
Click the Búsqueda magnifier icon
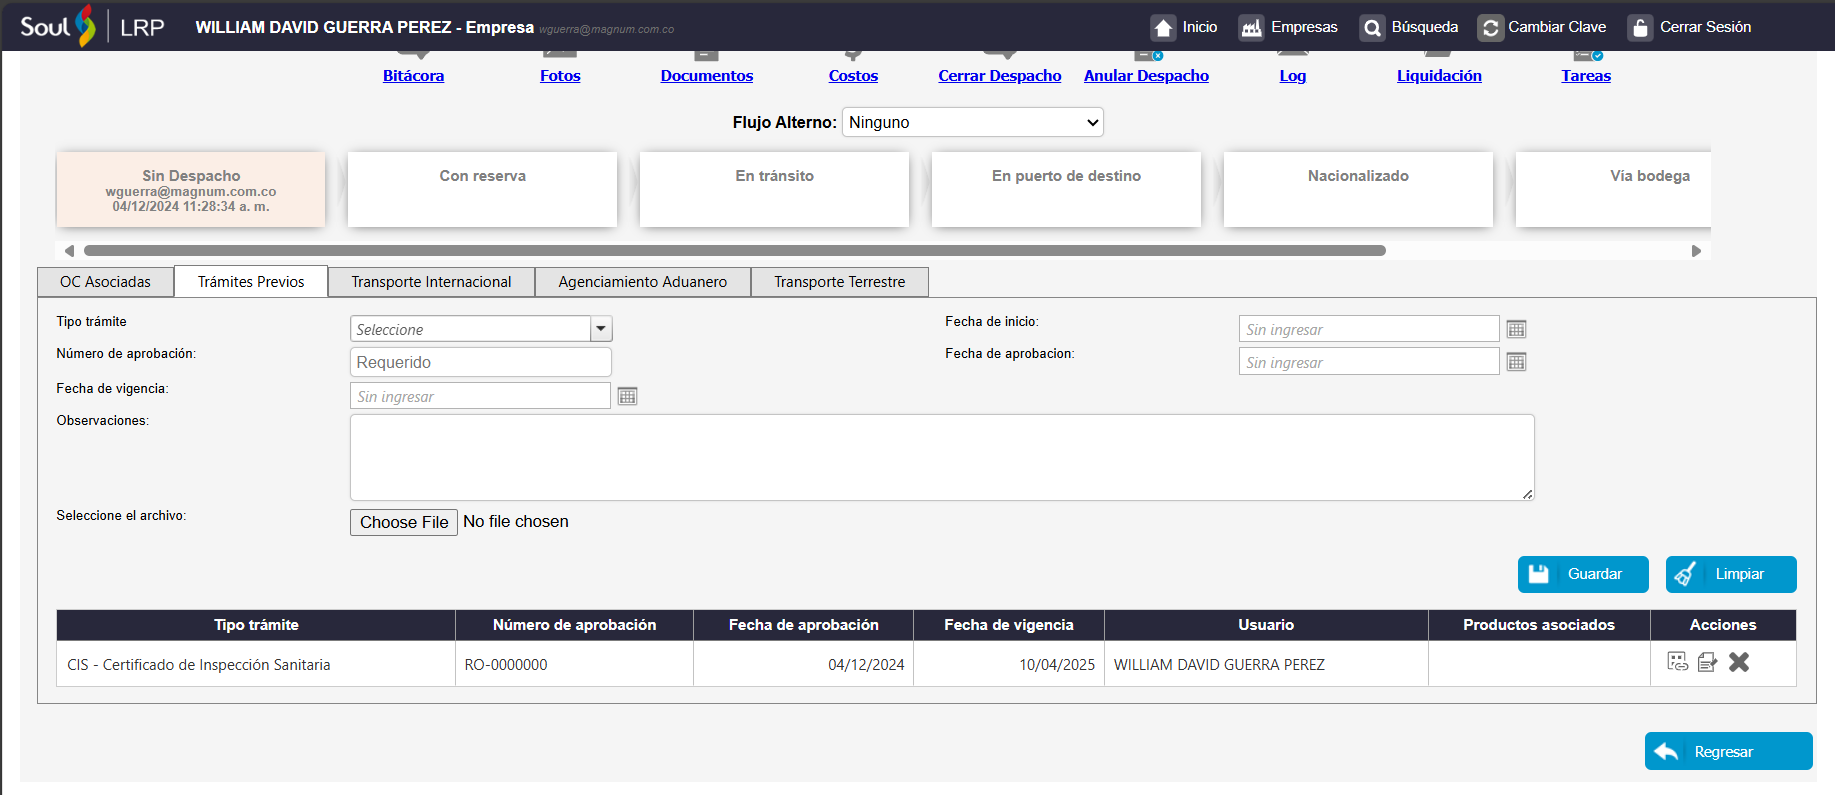(1372, 28)
